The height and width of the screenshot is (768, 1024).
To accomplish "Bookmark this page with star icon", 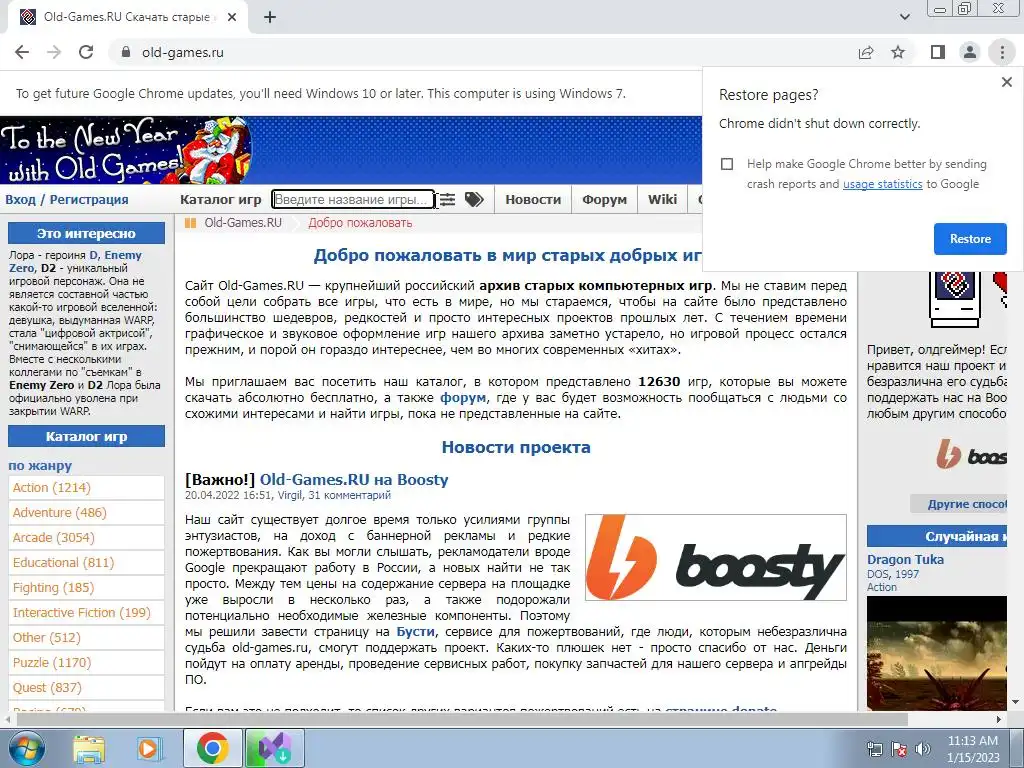I will click(898, 52).
